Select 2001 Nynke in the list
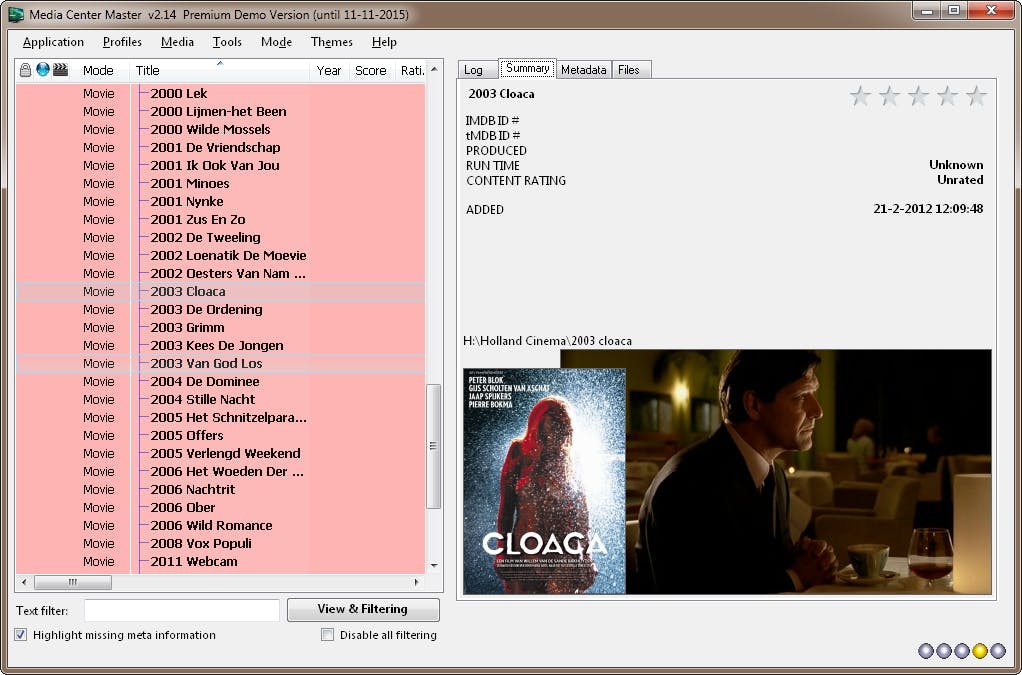The width and height of the screenshot is (1022, 675). 220,201
